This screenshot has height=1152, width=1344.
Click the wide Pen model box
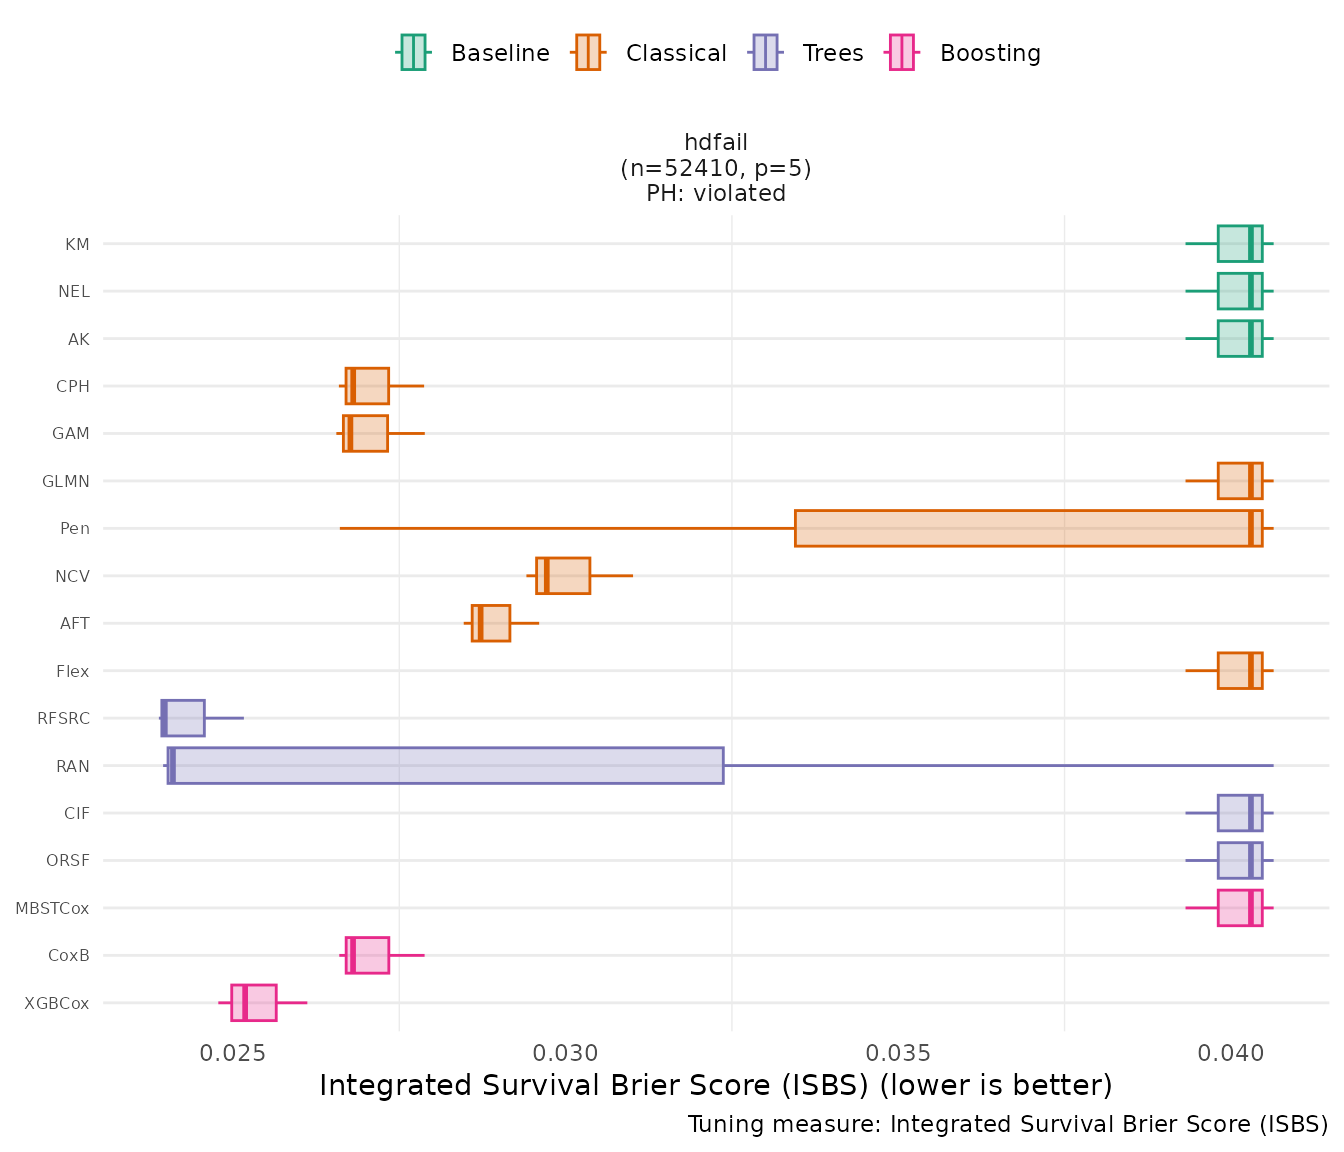[1028, 528]
